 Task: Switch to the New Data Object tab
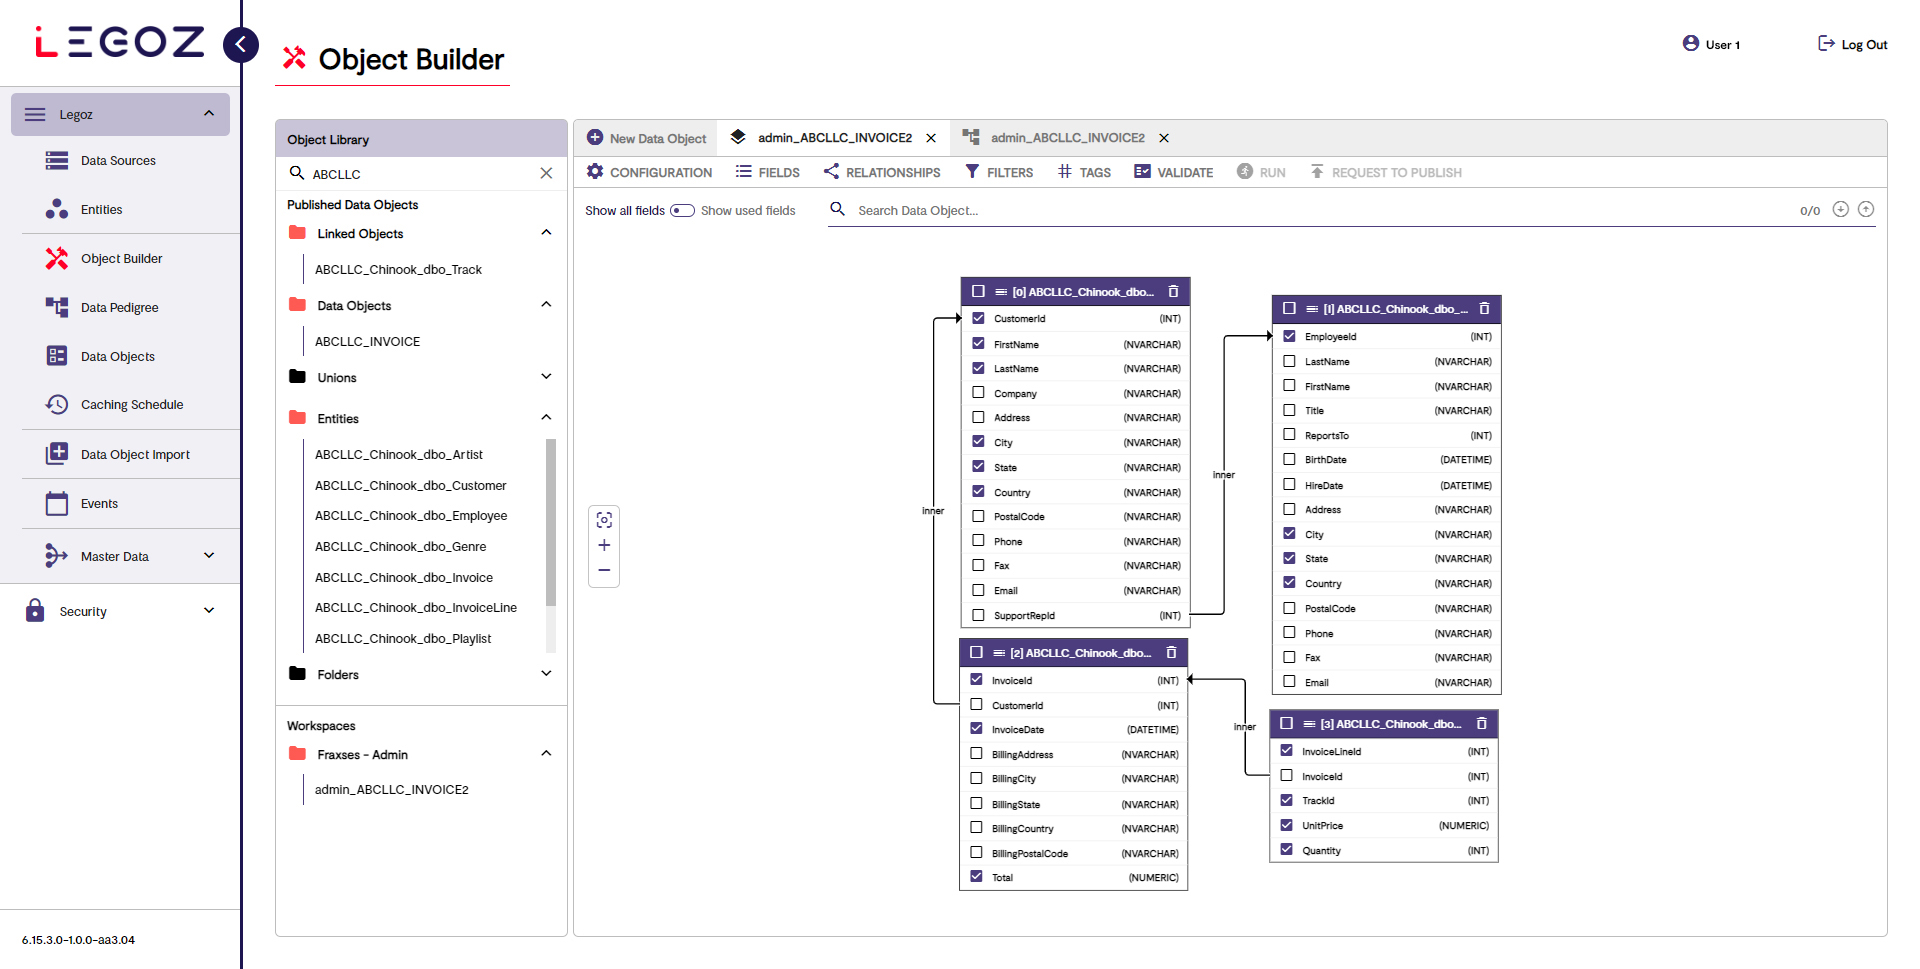coord(647,138)
